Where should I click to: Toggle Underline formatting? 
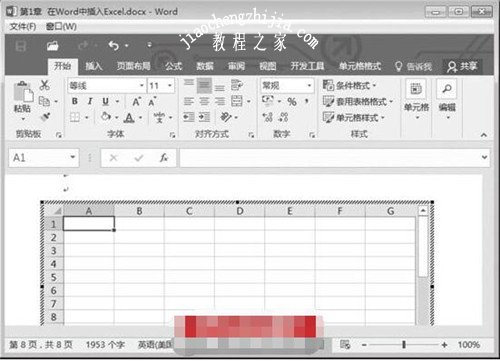pyautogui.click(x=106, y=101)
